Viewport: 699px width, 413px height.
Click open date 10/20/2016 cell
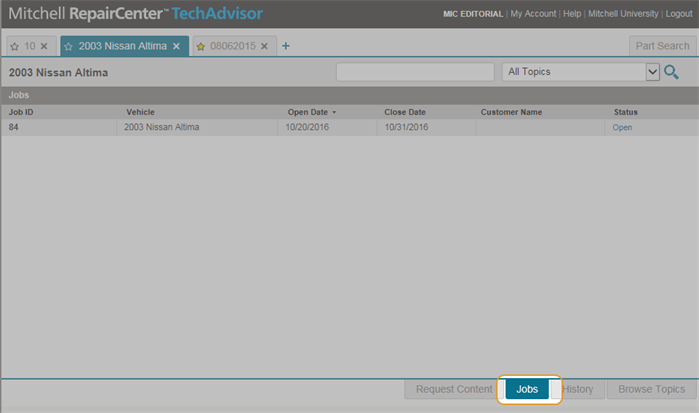327,127
